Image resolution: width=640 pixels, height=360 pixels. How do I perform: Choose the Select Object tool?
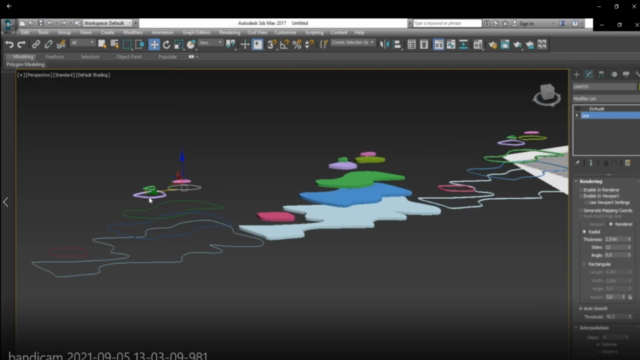click(102, 44)
